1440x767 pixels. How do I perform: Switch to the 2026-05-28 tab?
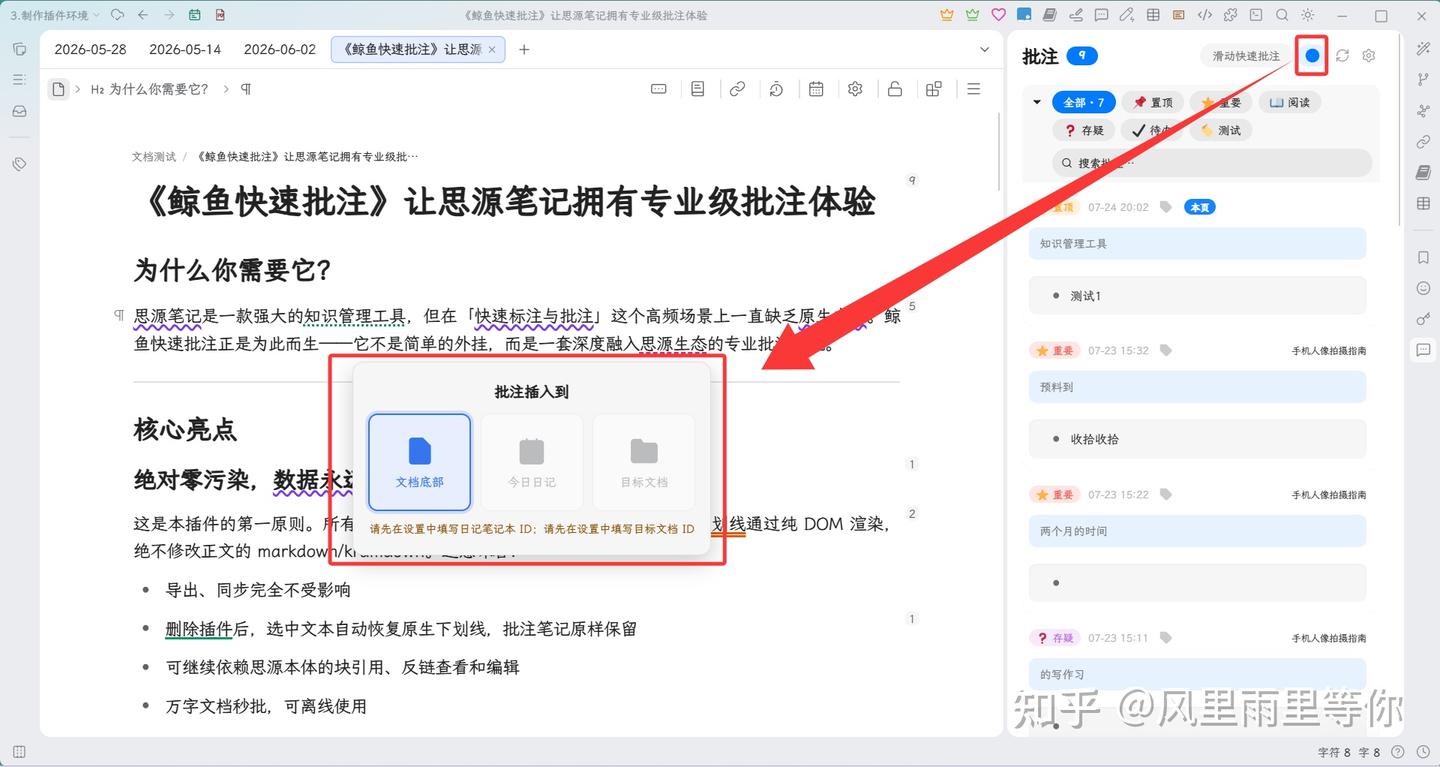pos(90,49)
